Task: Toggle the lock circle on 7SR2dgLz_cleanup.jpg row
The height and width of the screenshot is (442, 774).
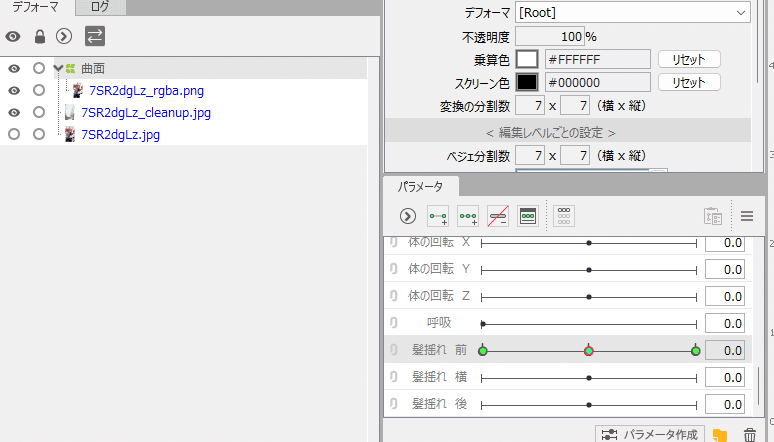Action: [x=39, y=113]
